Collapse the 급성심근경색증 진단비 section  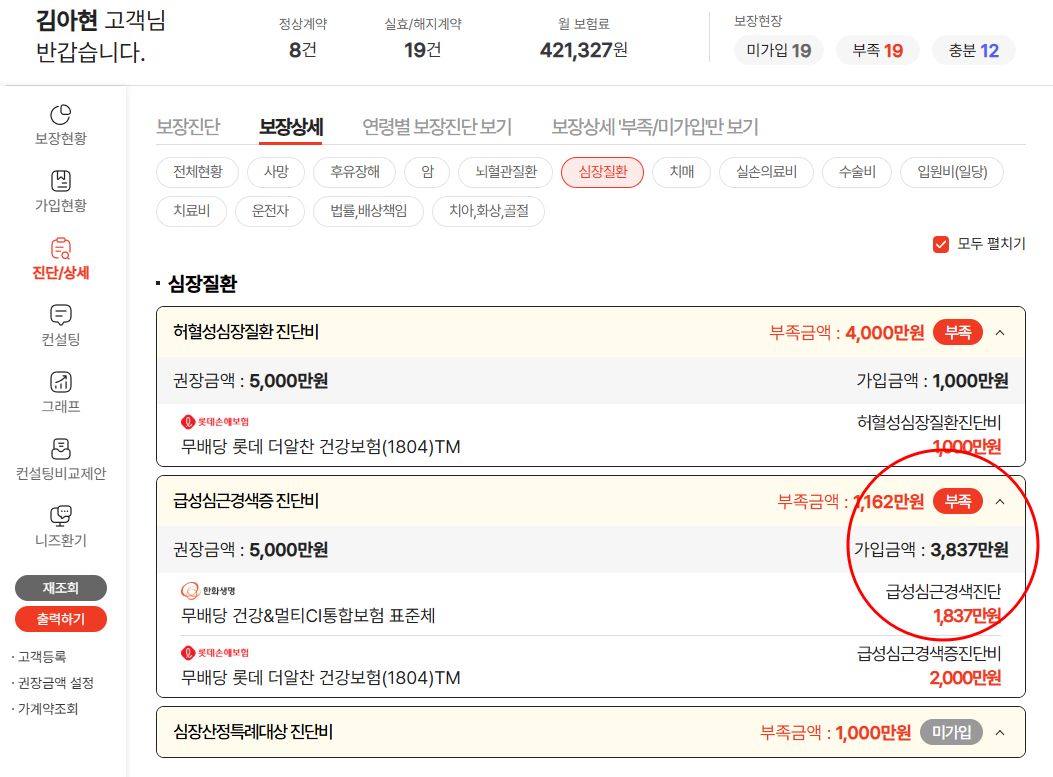[1001, 502]
